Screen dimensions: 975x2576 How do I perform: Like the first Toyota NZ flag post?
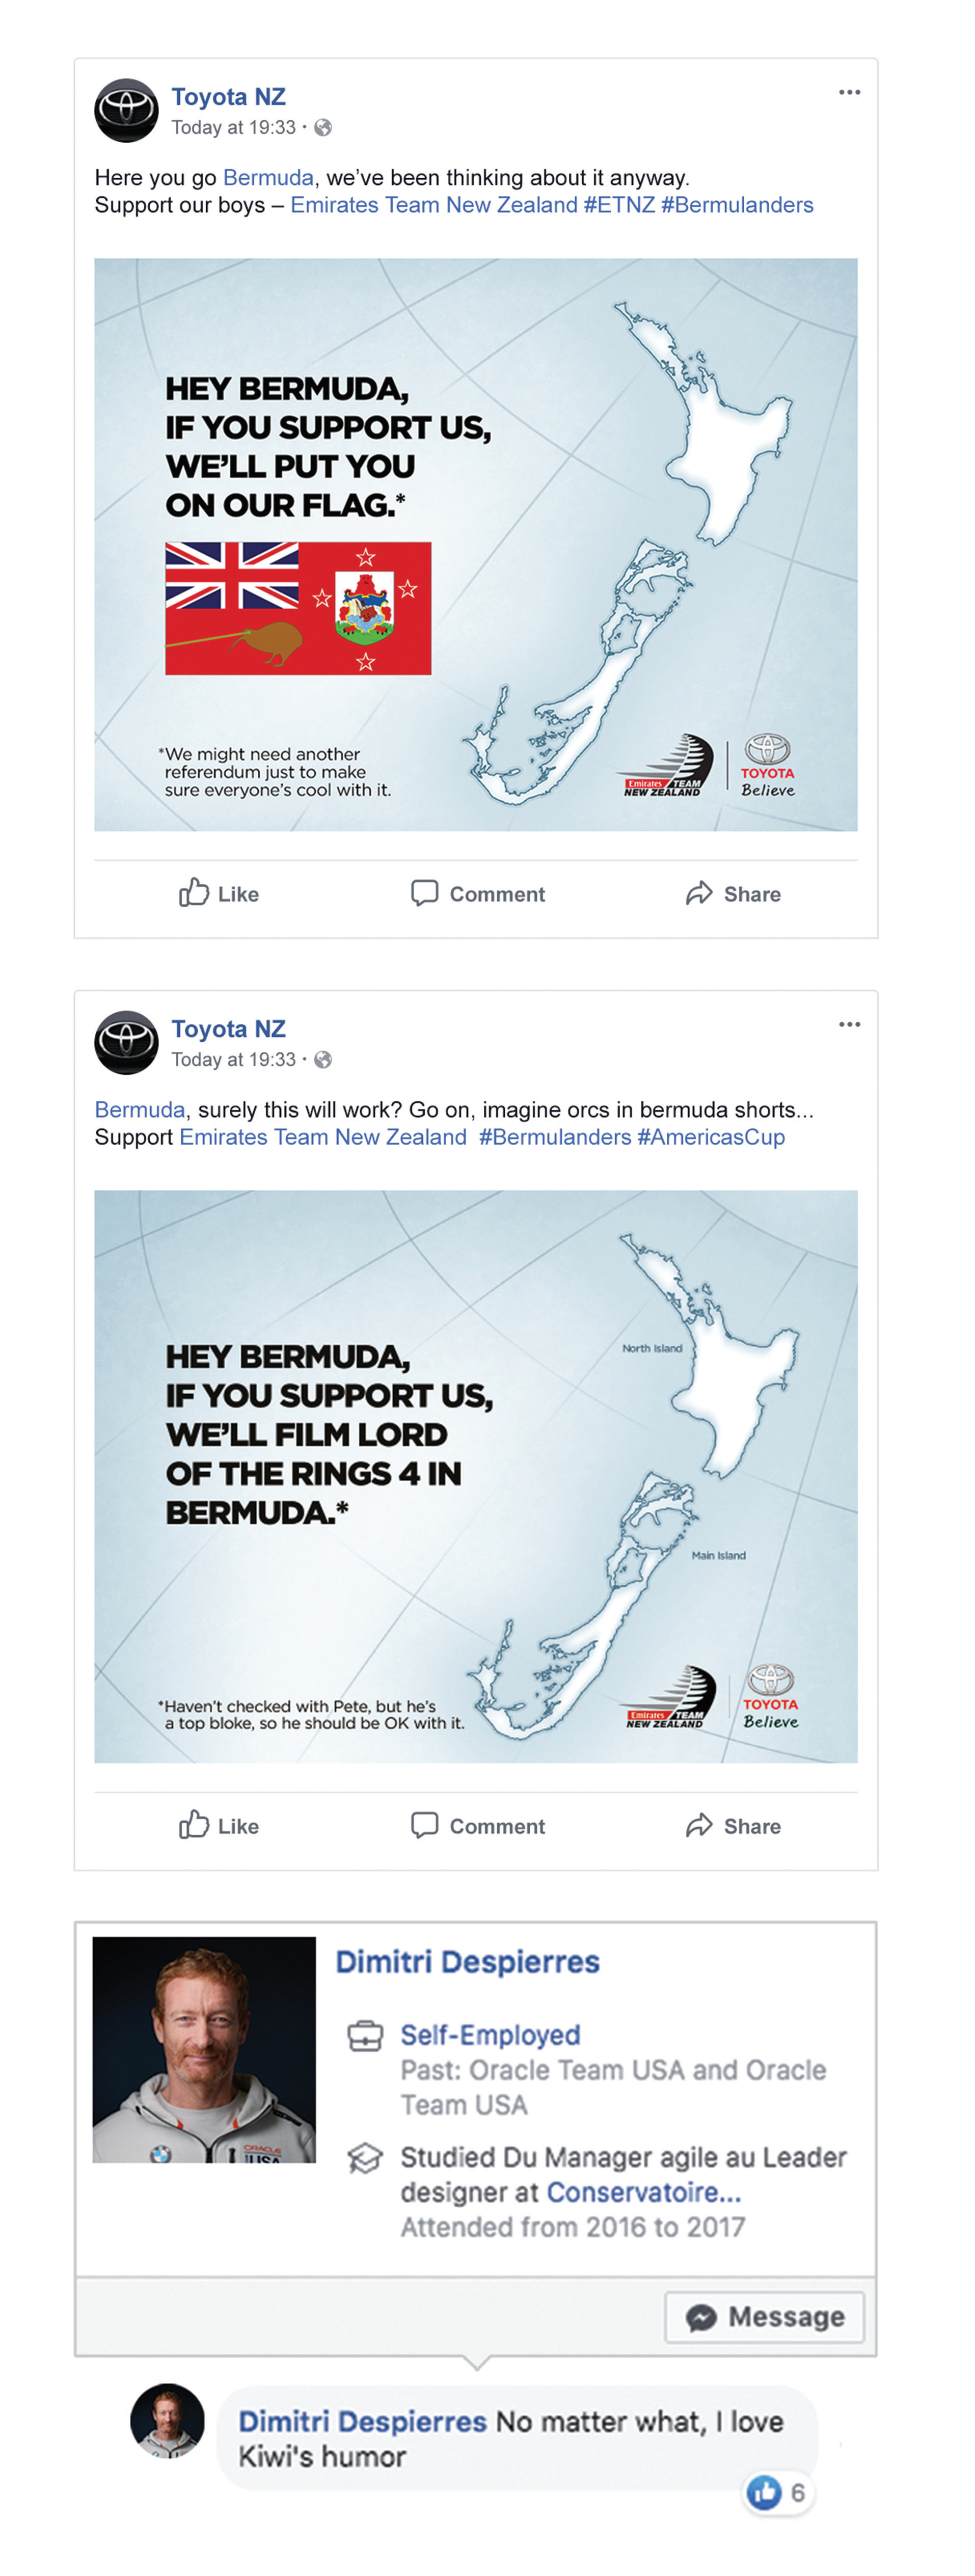click(x=219, y=893)
